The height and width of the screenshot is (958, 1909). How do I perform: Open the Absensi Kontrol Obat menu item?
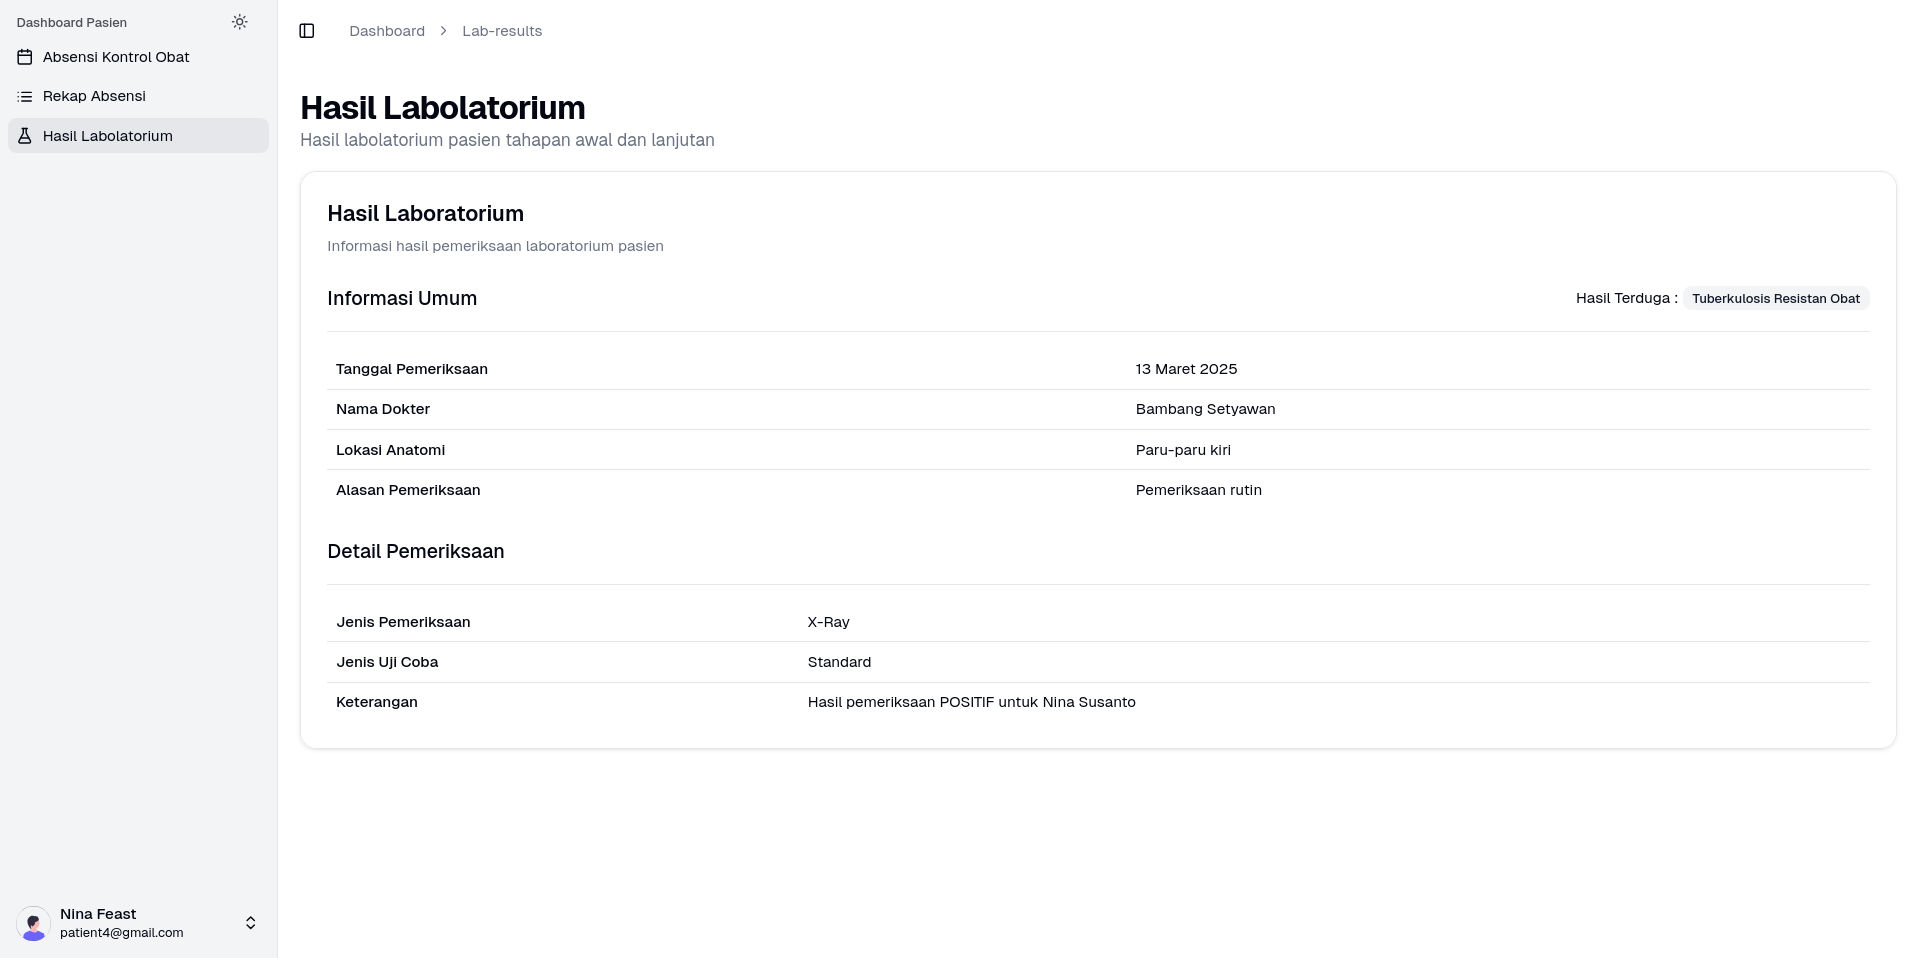[116, 57]
